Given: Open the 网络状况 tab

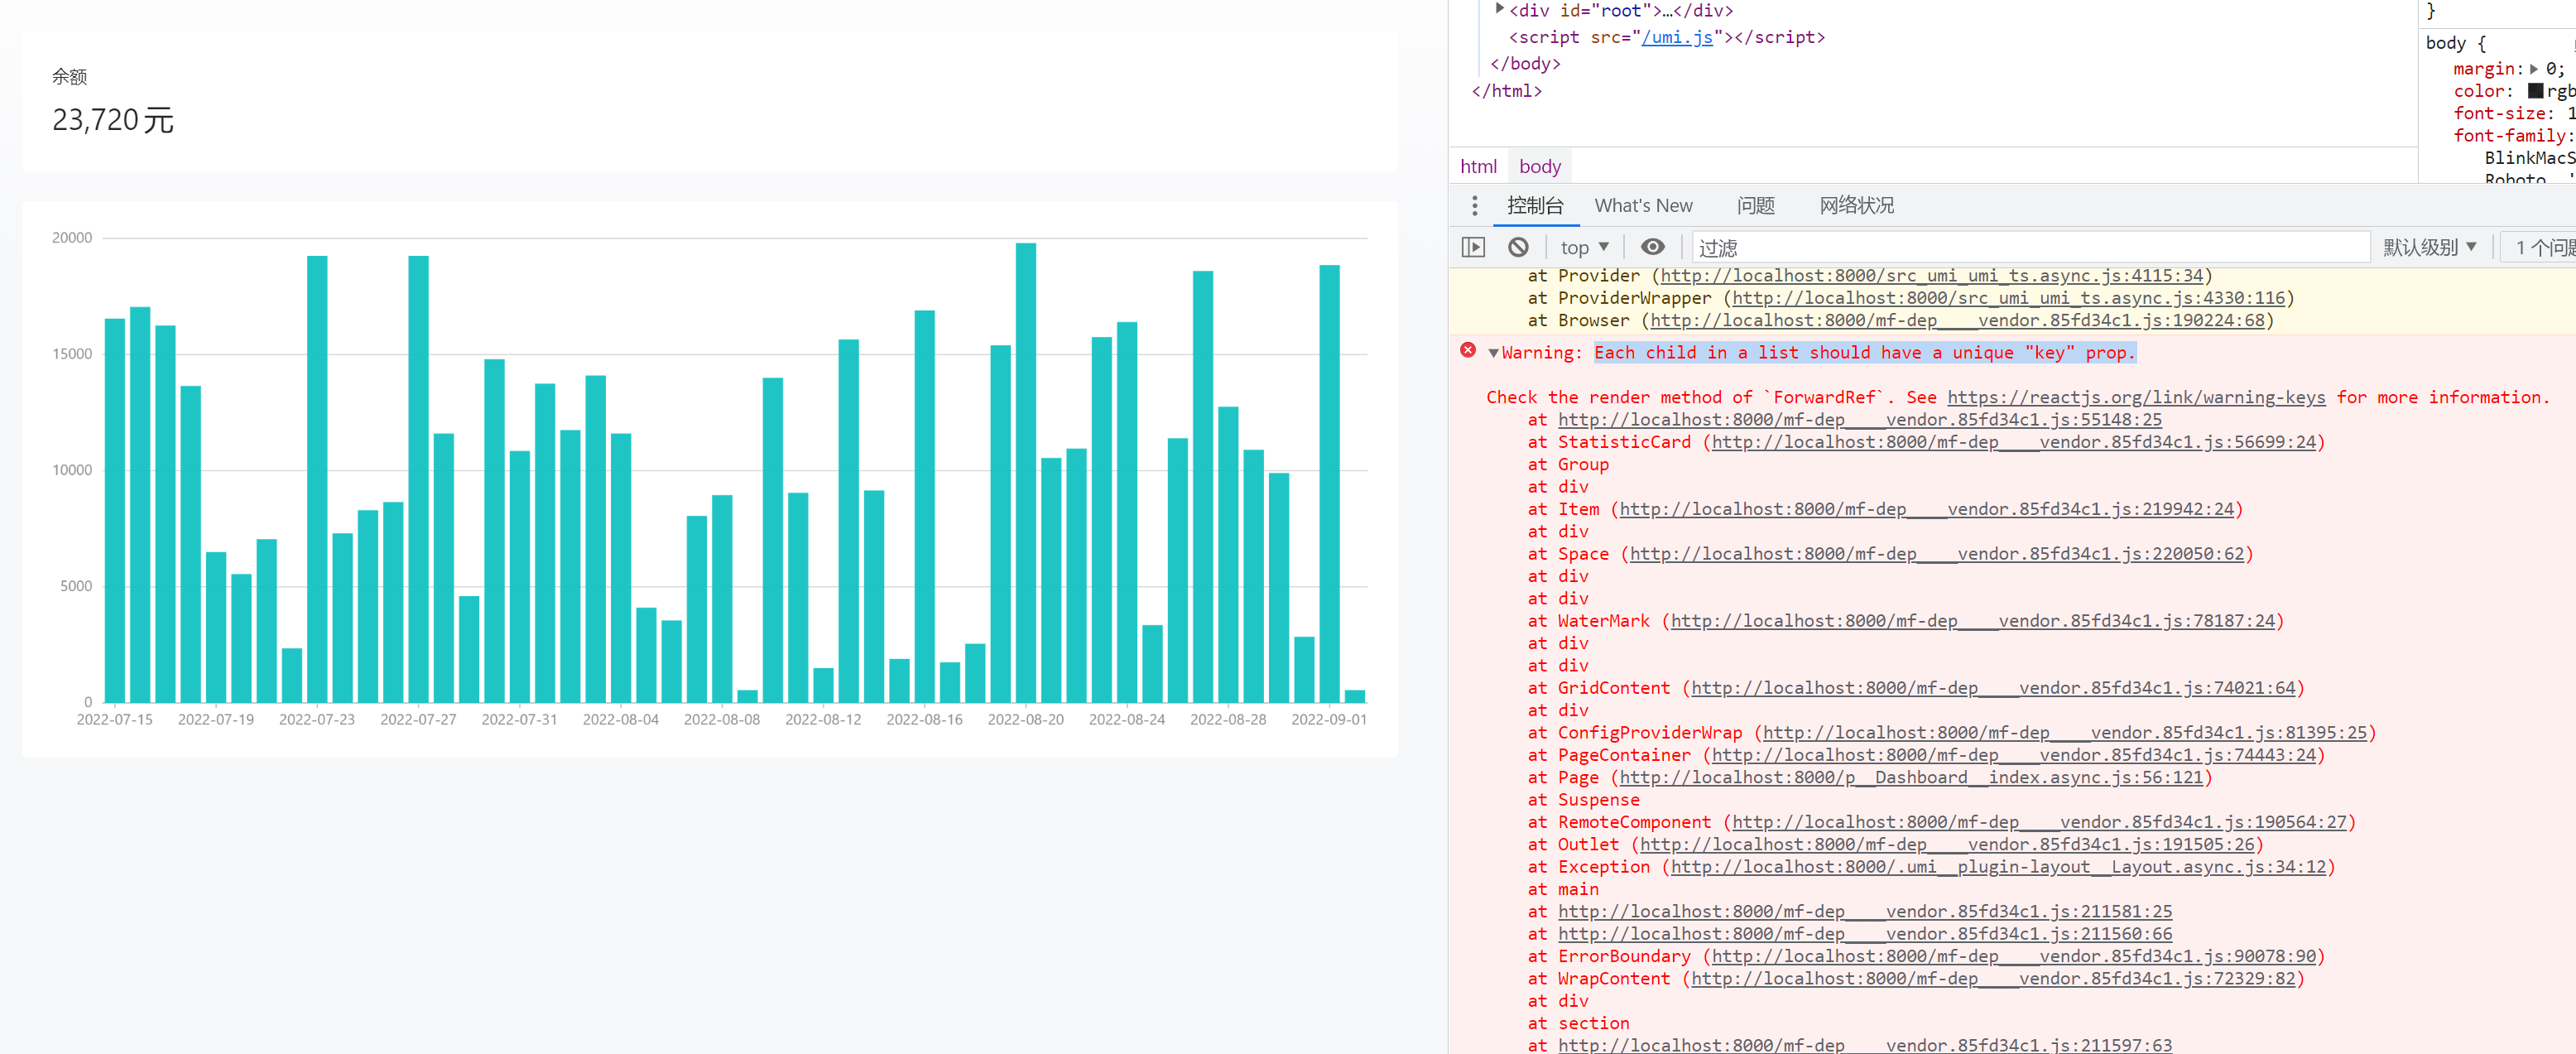Looking at the screenshot, I should coord(1856,206).
